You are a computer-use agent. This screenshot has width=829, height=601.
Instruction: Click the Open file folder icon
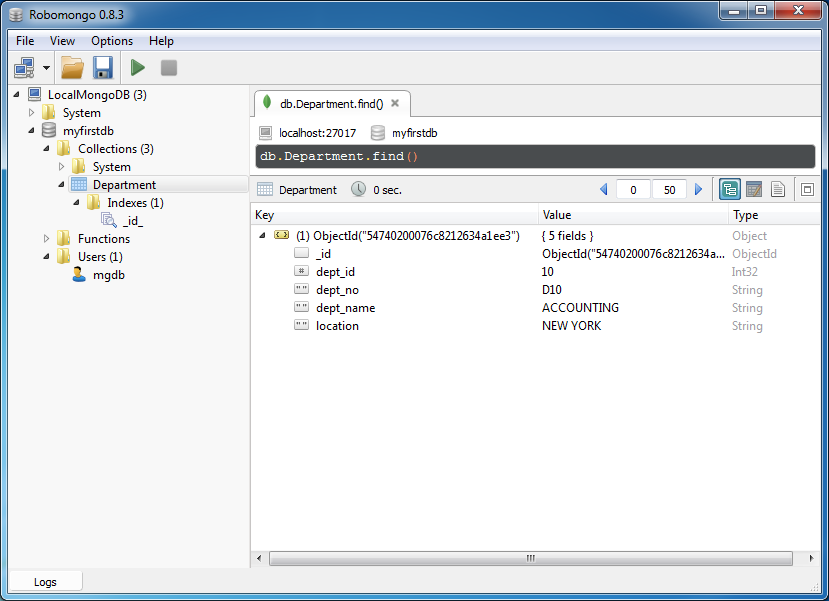click(x=72, y=68)
